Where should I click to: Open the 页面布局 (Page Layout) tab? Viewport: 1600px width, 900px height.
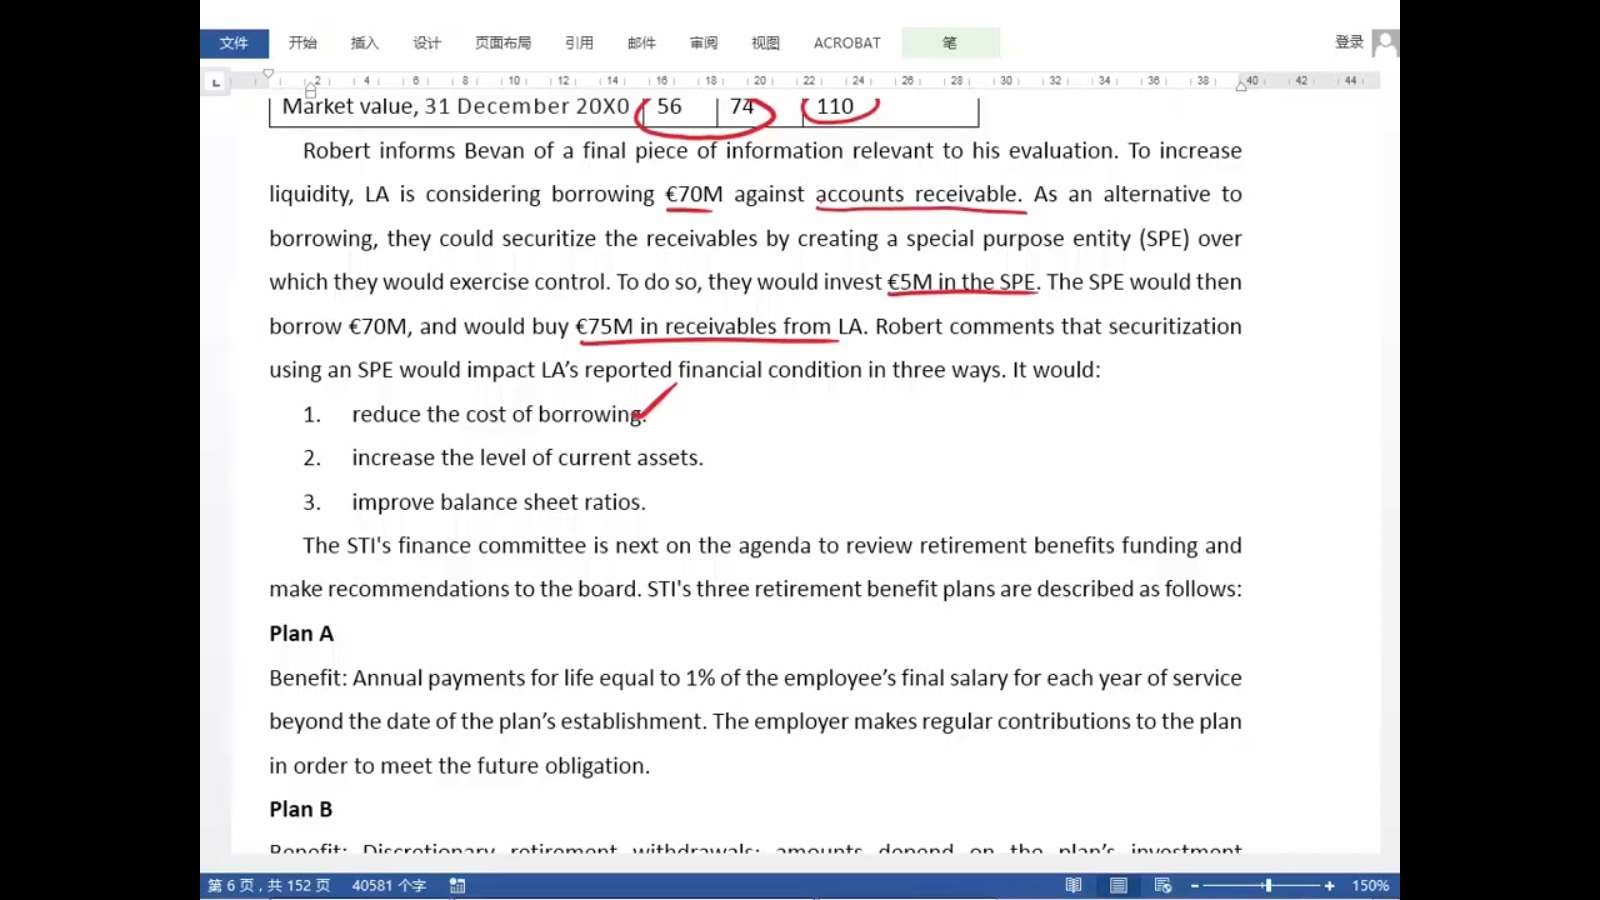tap(503, 43)
